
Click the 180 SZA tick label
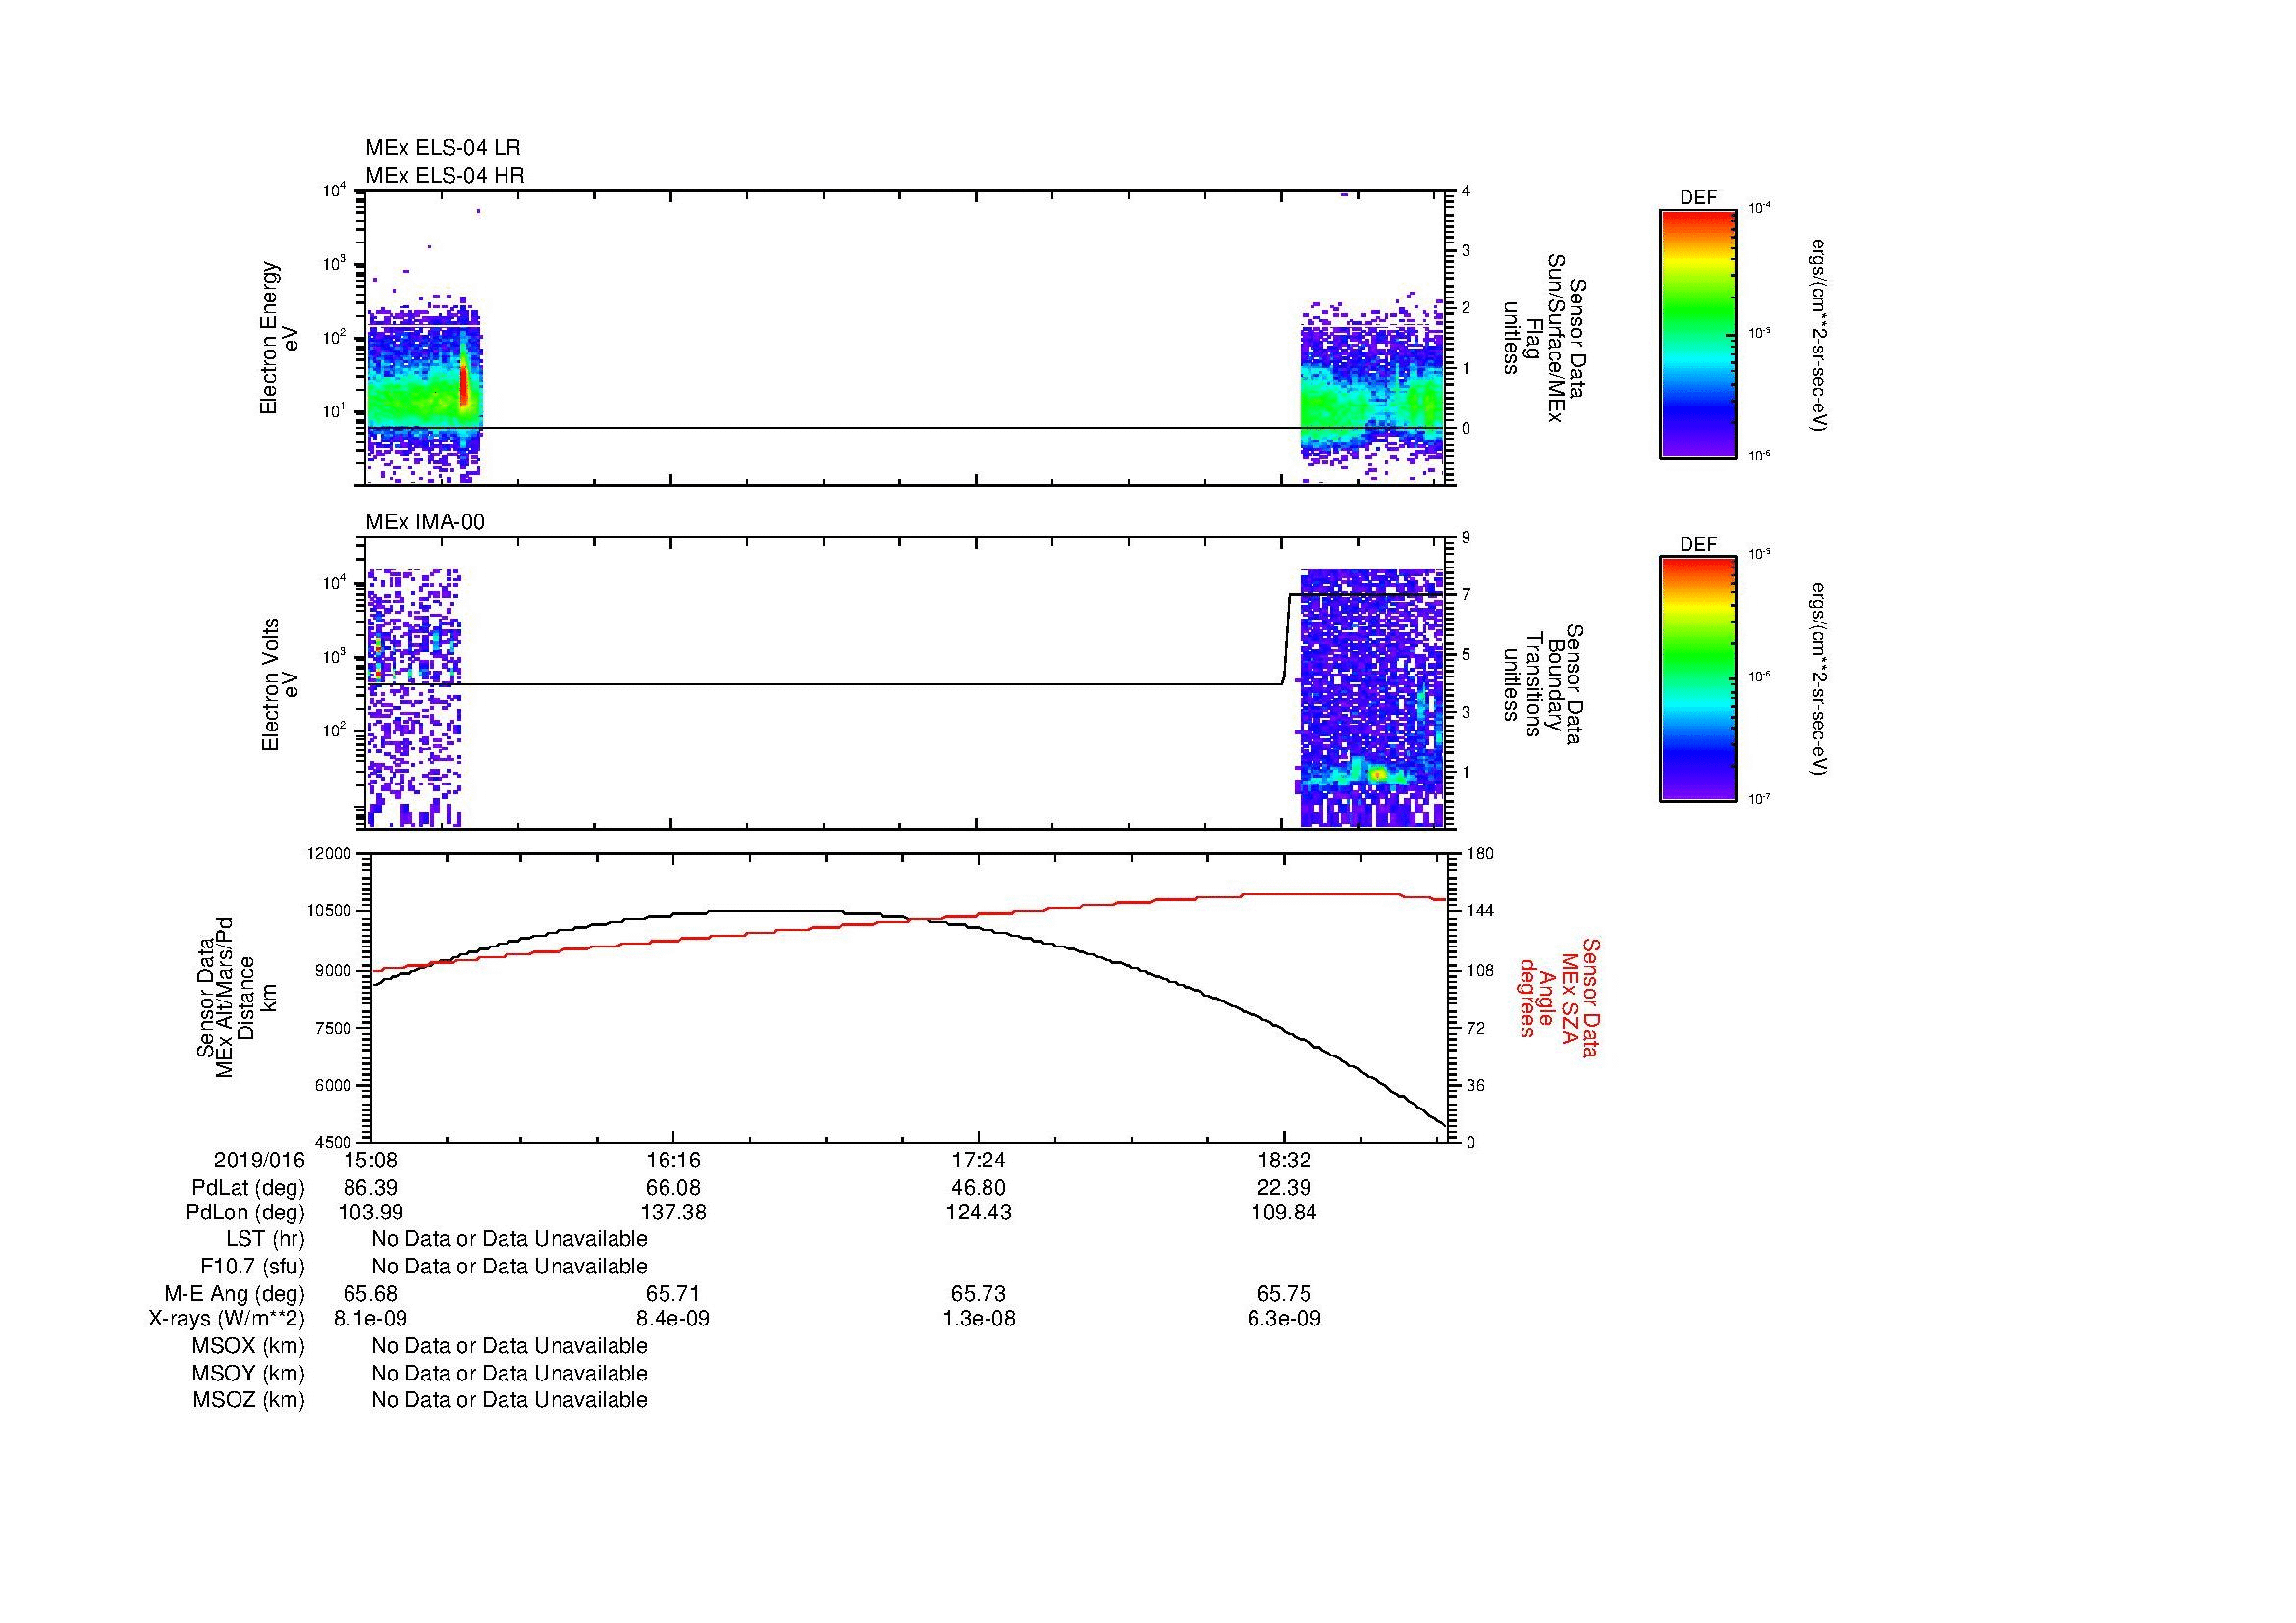click(1481, 853)
